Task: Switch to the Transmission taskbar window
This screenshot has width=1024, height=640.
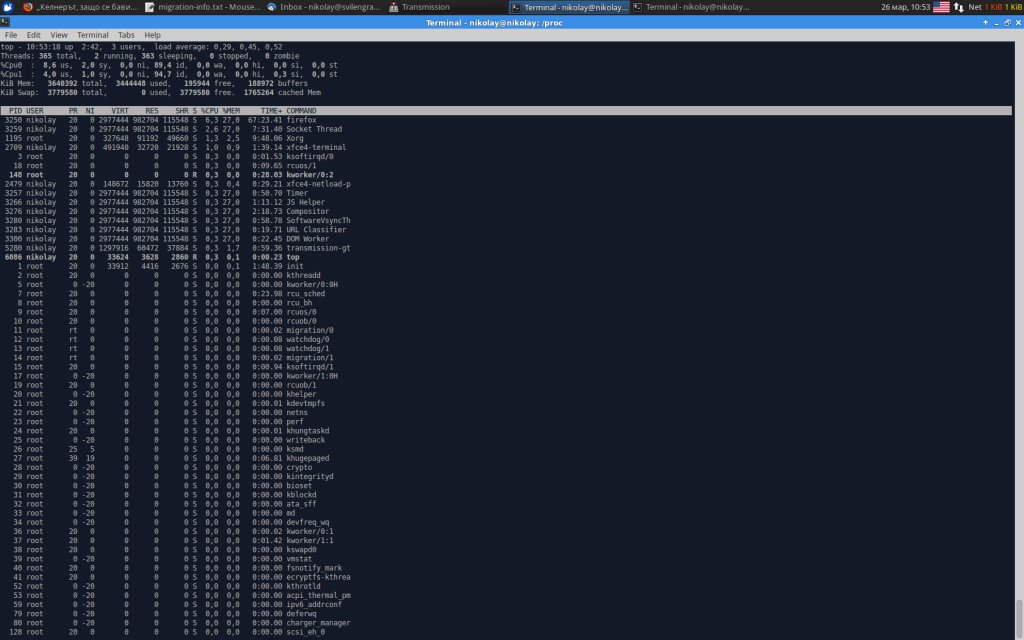Action: coord(446,7)
